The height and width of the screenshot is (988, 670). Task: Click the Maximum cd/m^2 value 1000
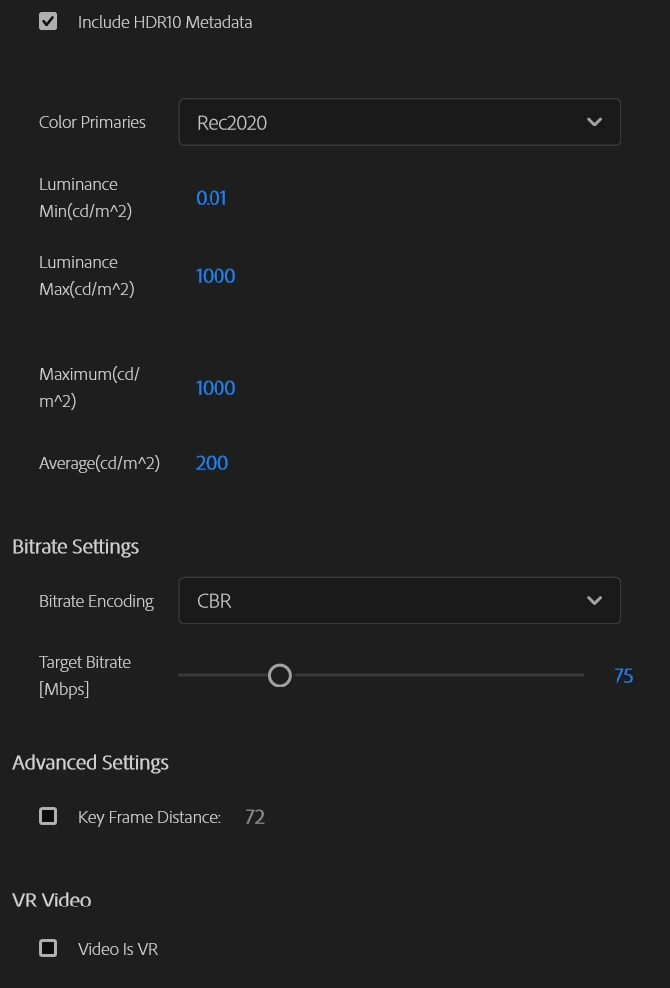click(x=216, y=388)
